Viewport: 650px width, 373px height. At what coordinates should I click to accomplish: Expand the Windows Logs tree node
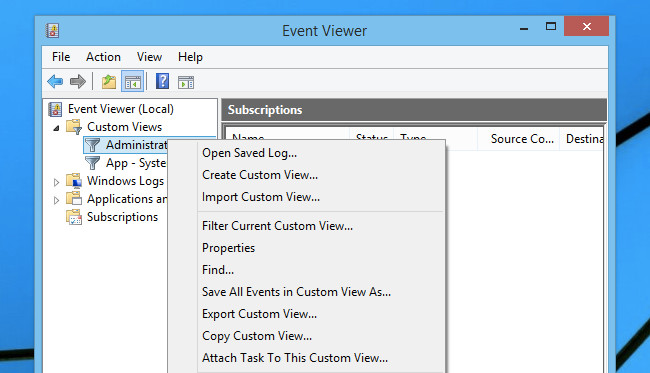tap(56, 182)
